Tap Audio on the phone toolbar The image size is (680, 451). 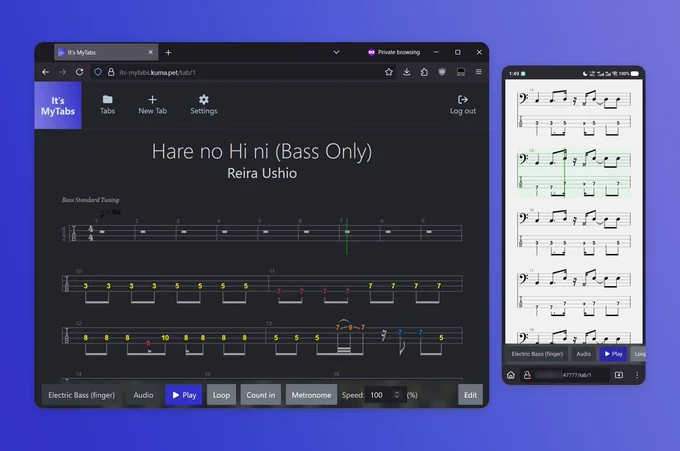tap(583, 354)
